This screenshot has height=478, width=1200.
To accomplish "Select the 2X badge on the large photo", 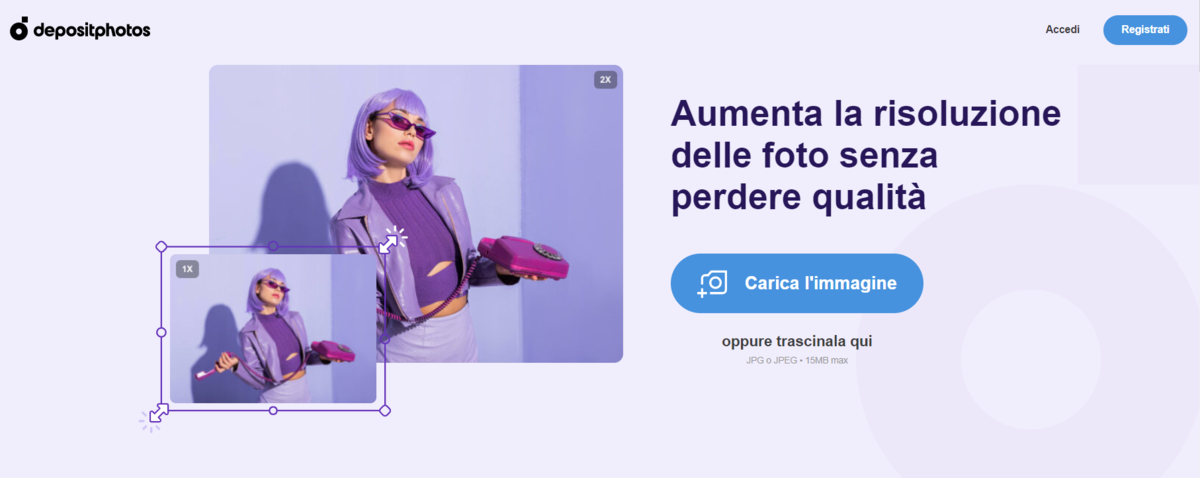I will pyautogui.click(x=605, y=79).
